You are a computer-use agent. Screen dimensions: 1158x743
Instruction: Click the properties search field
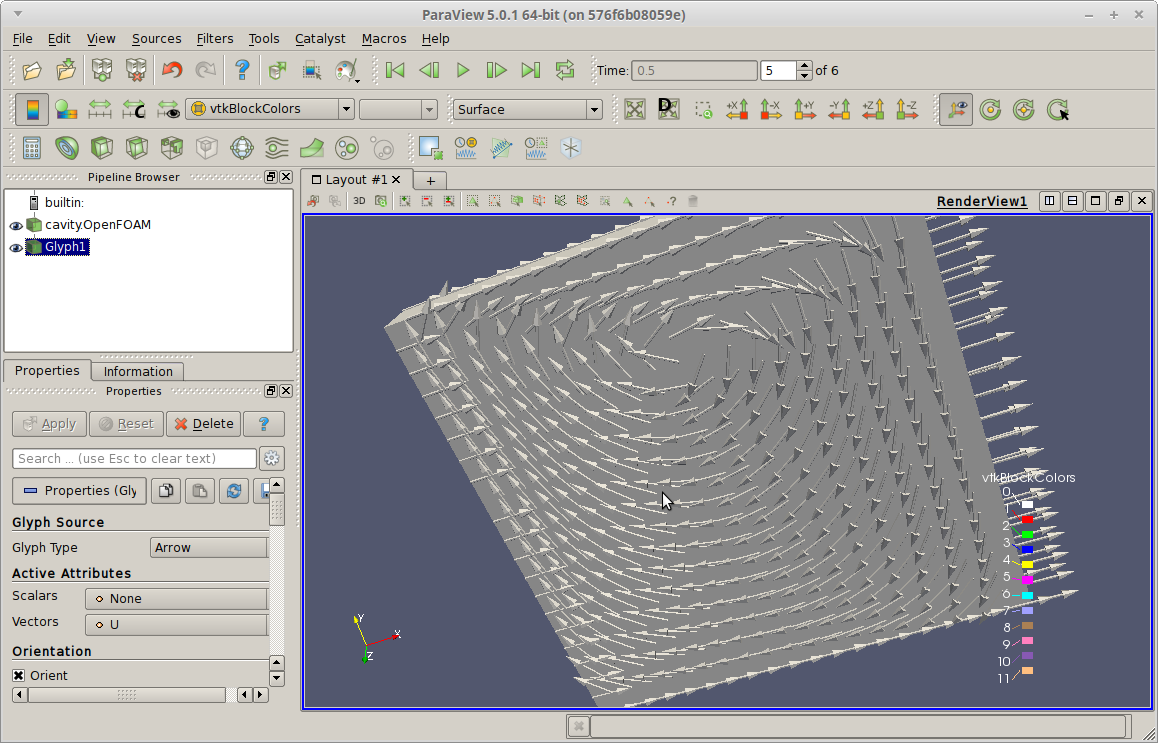135,458
